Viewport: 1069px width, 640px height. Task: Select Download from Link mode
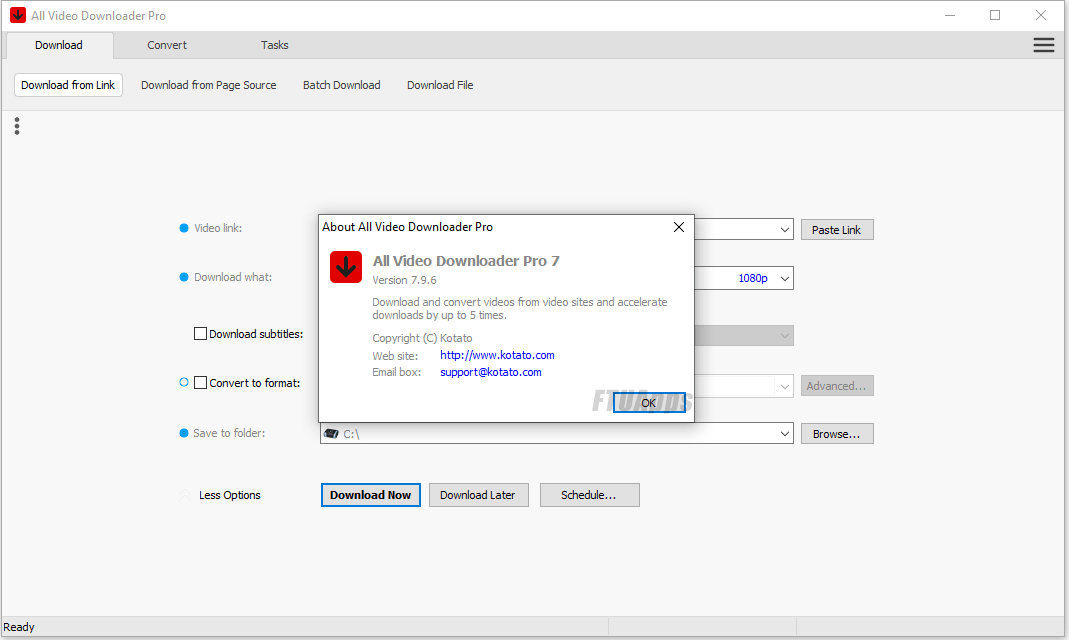[x=68, y=85]
